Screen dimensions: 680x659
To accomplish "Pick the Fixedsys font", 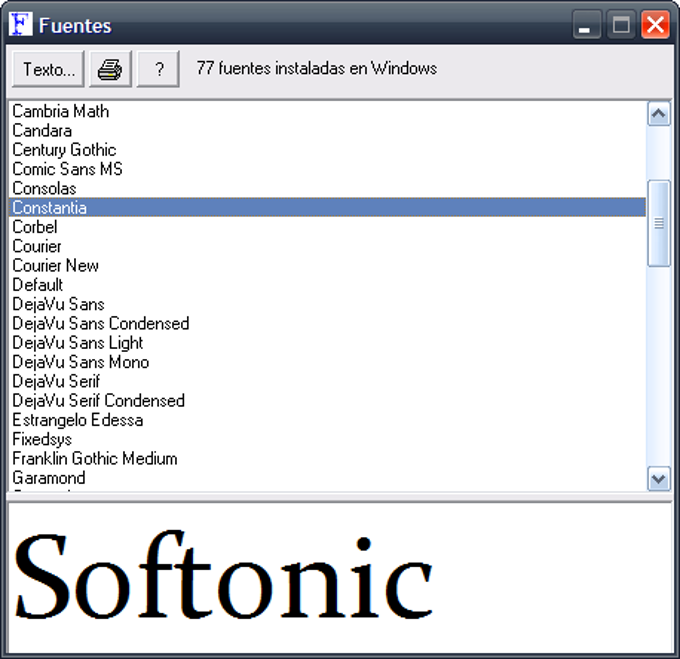I will tap(327, 439).
